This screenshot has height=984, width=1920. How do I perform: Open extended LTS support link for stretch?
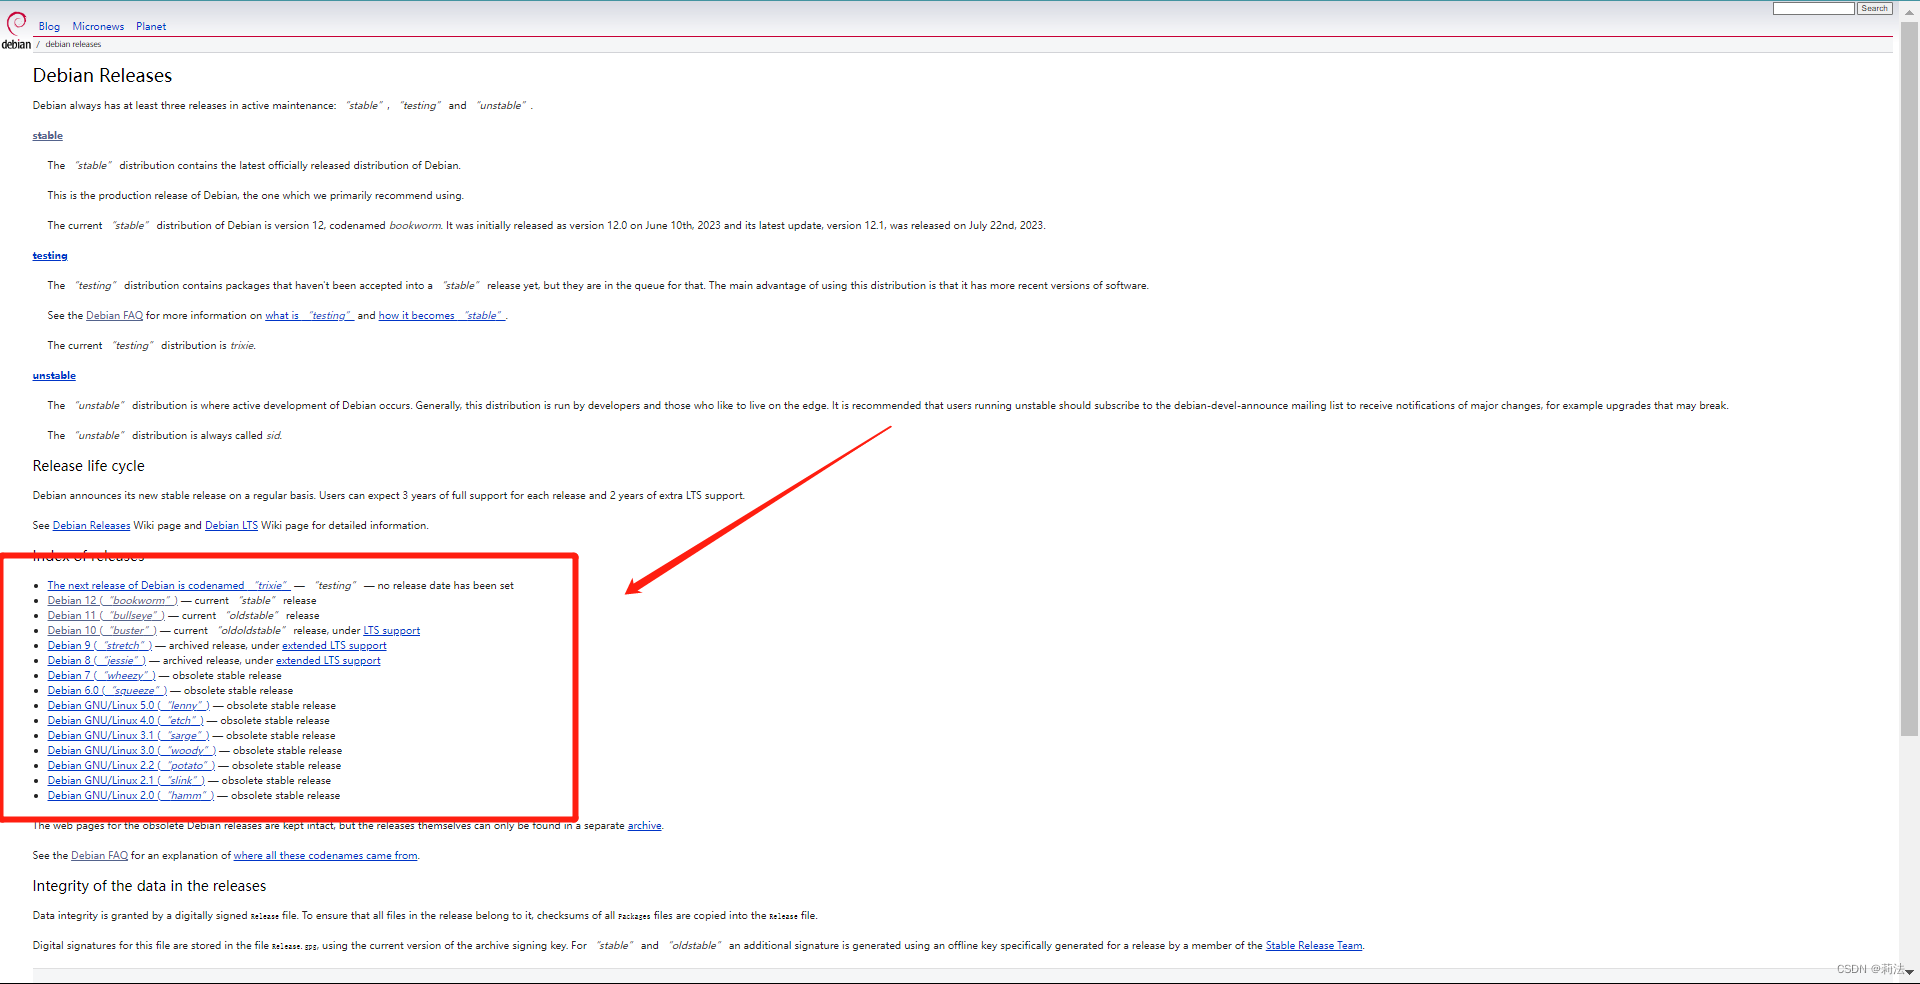coord(334,646)
